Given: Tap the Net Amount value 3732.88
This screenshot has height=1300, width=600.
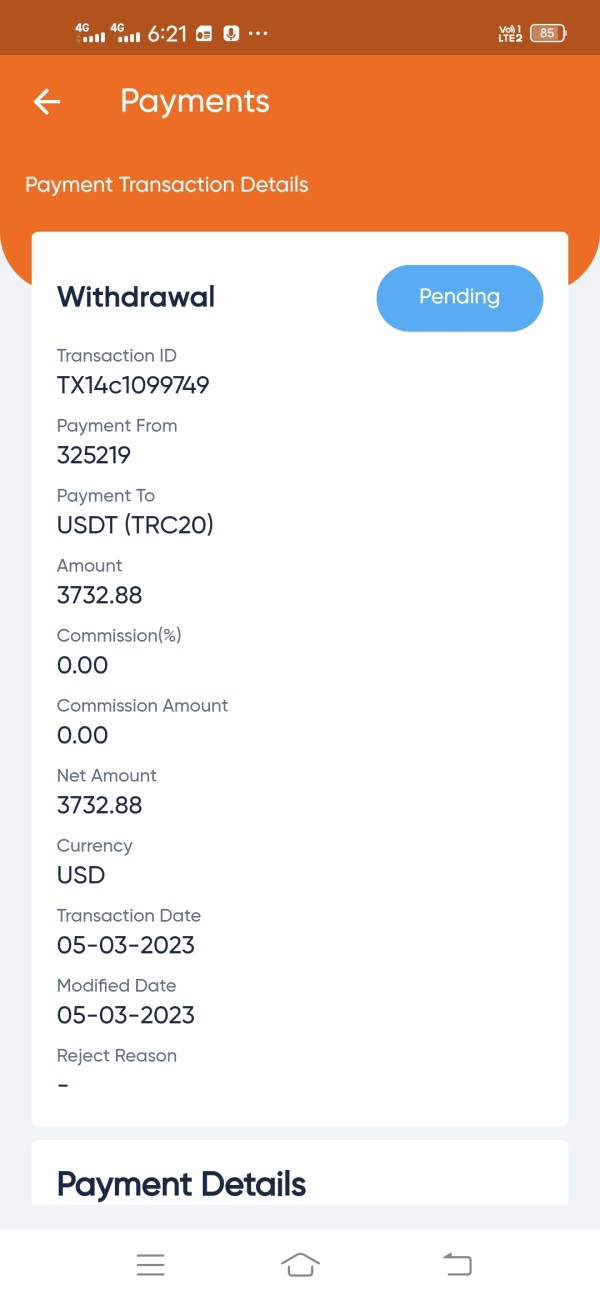Looking at the screenshot, I should coord(100,805).
